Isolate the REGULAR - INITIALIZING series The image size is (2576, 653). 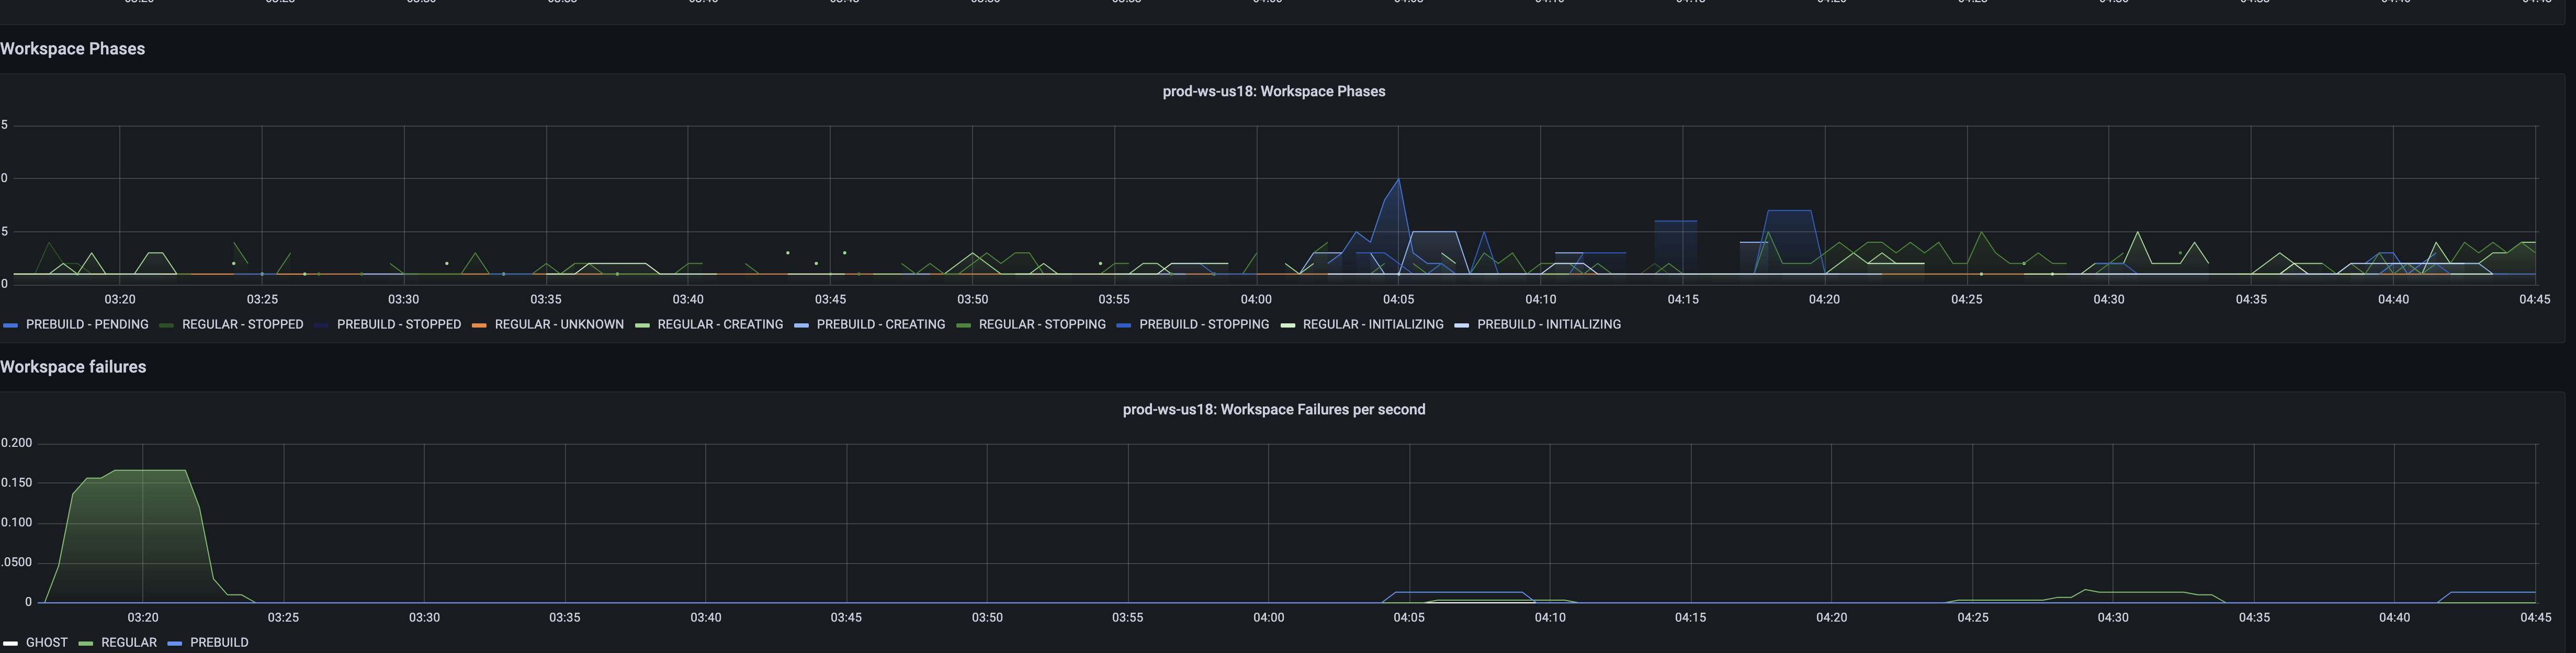pos(1374,324)
